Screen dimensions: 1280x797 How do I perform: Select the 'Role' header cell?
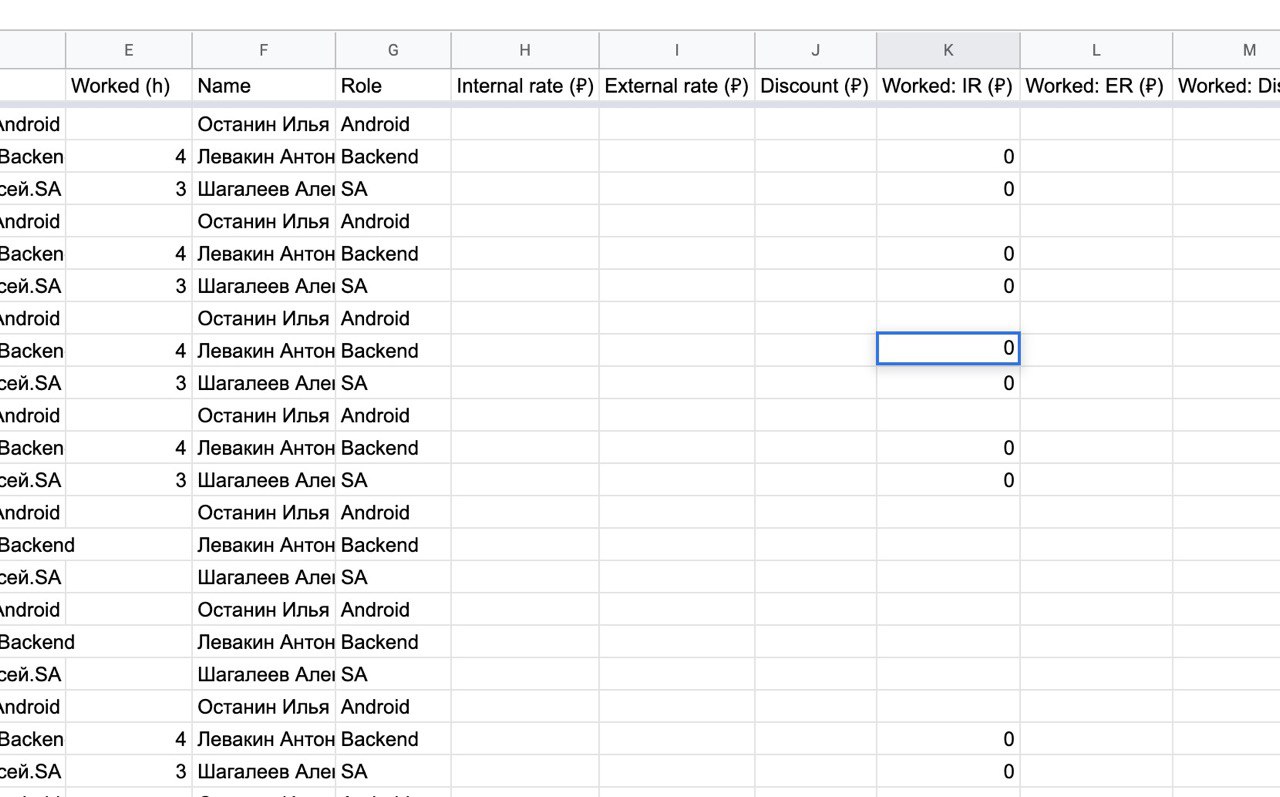pos(393,86)
